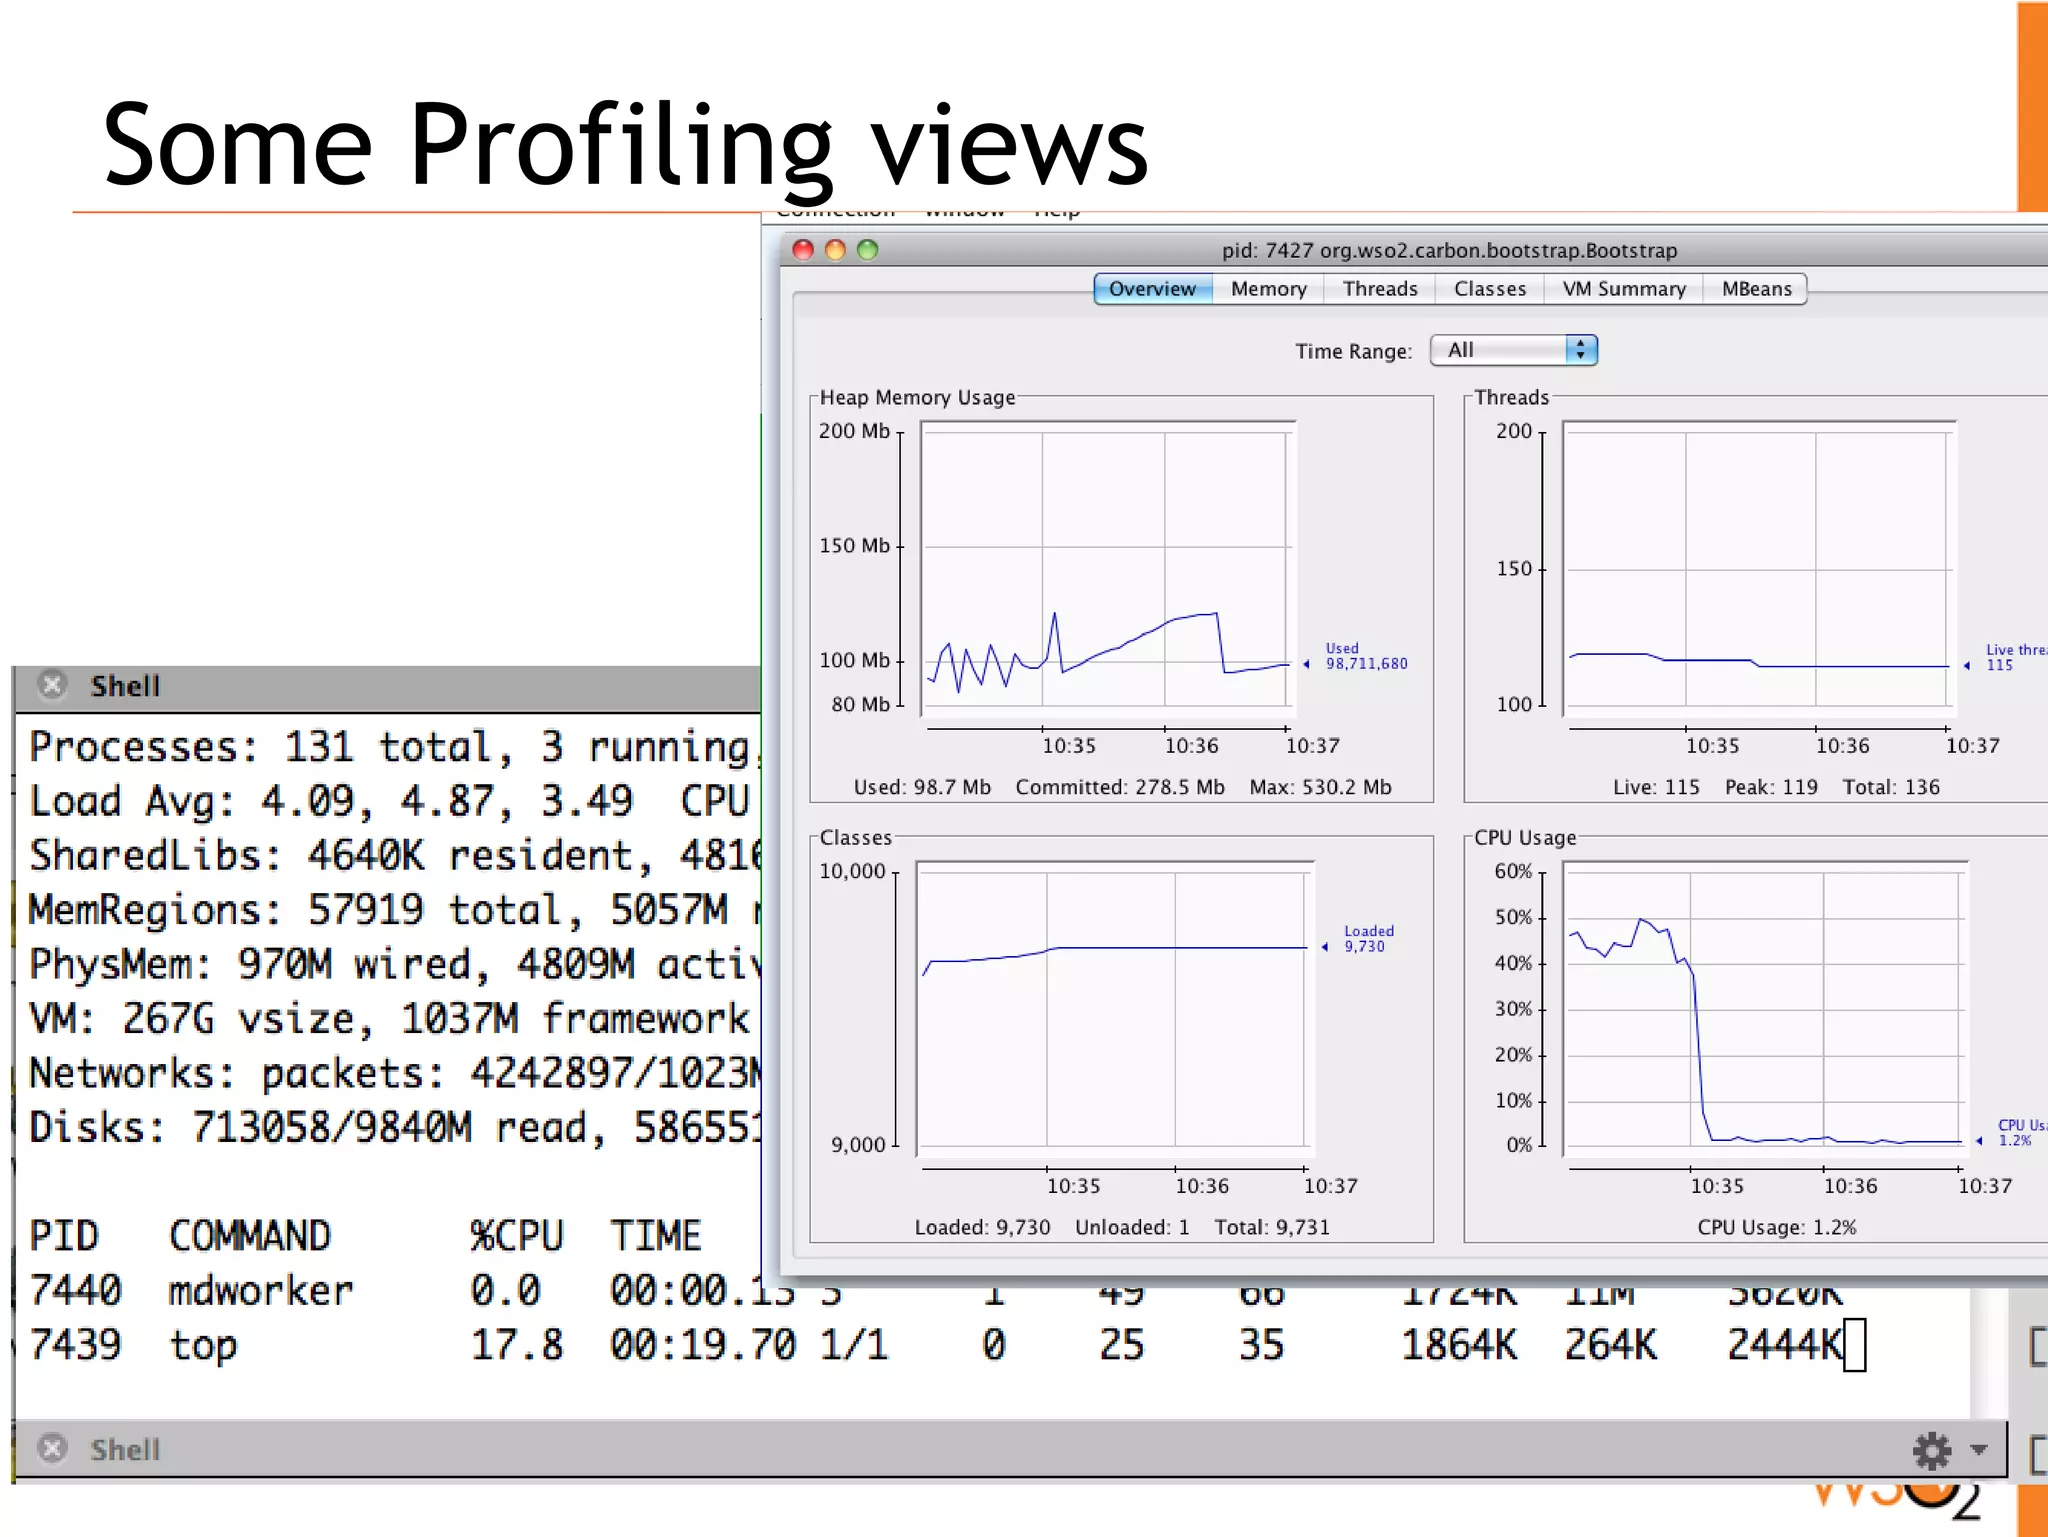Viewport: 2048px width, 1537px height.
Task: Click the Threads chart
Action: pyautogui.click(x=1759, y=570)
